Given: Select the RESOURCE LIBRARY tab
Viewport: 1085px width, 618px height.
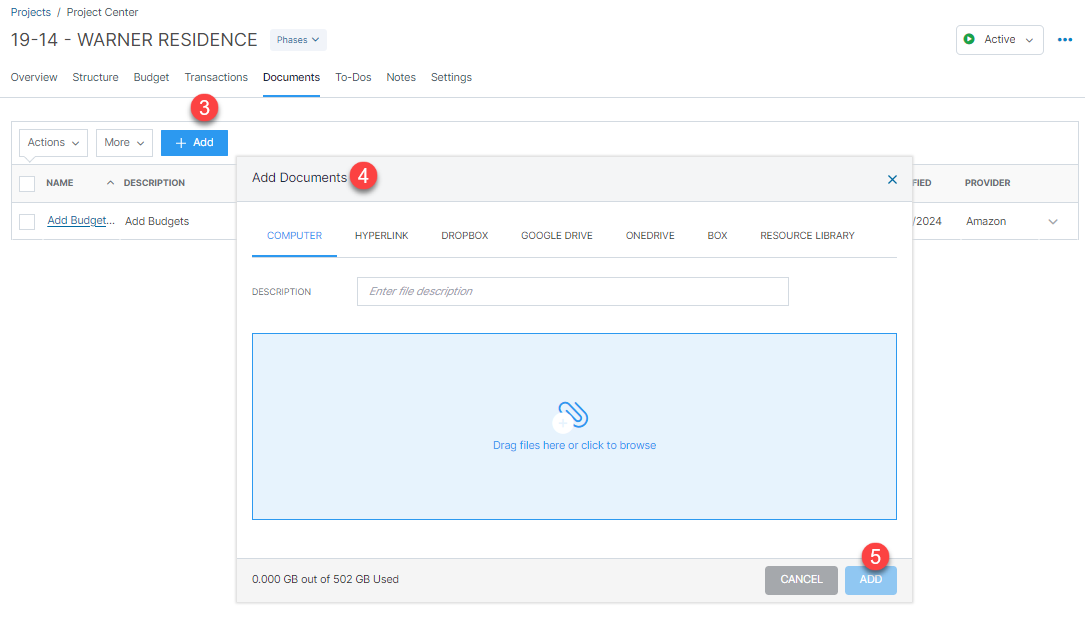Looking at the screenshot, I should 807,235.
